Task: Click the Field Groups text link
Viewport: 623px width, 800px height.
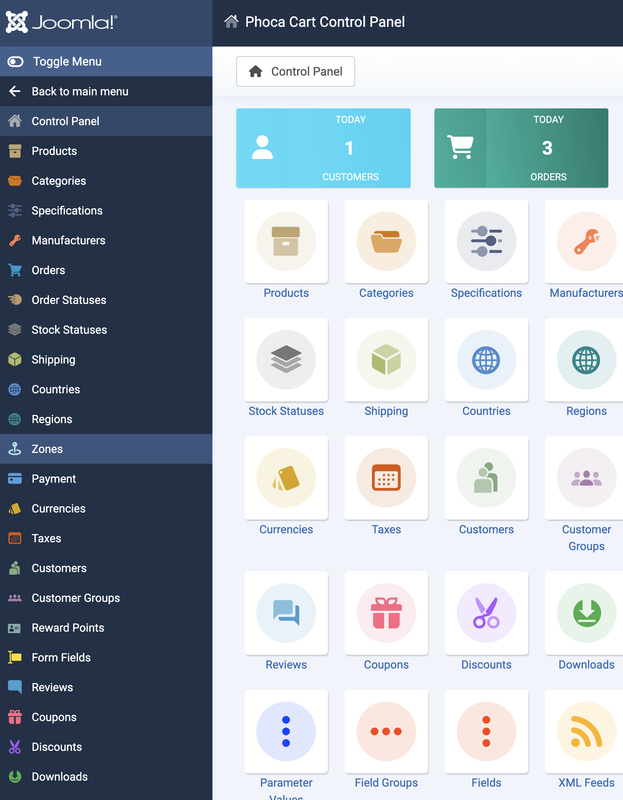Action: click(x=386, y=783)
